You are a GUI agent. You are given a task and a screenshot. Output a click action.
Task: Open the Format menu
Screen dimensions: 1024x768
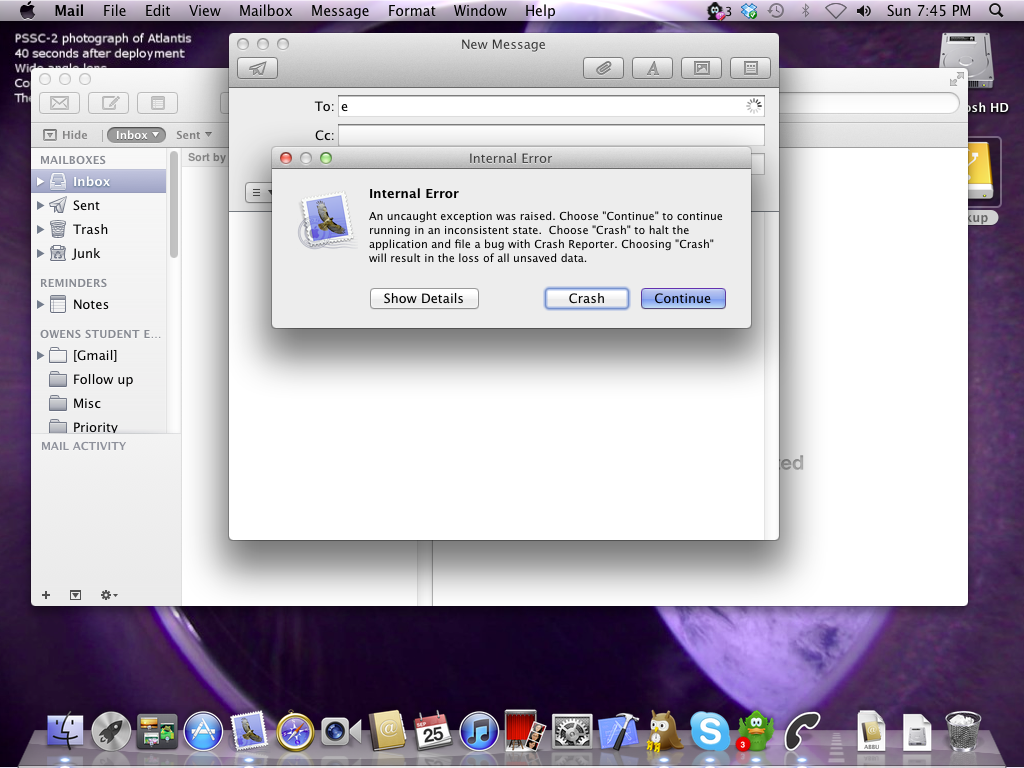click(x=411, y=10)
